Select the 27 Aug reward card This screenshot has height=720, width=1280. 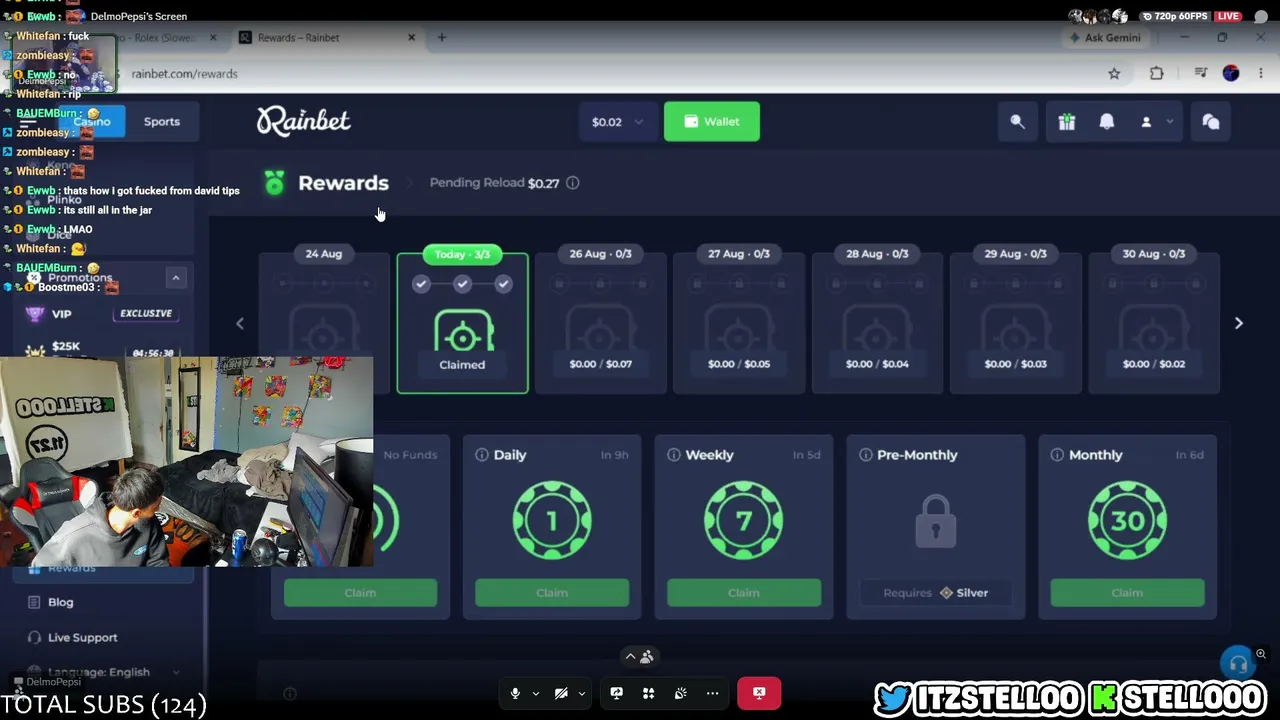point(739,323)
